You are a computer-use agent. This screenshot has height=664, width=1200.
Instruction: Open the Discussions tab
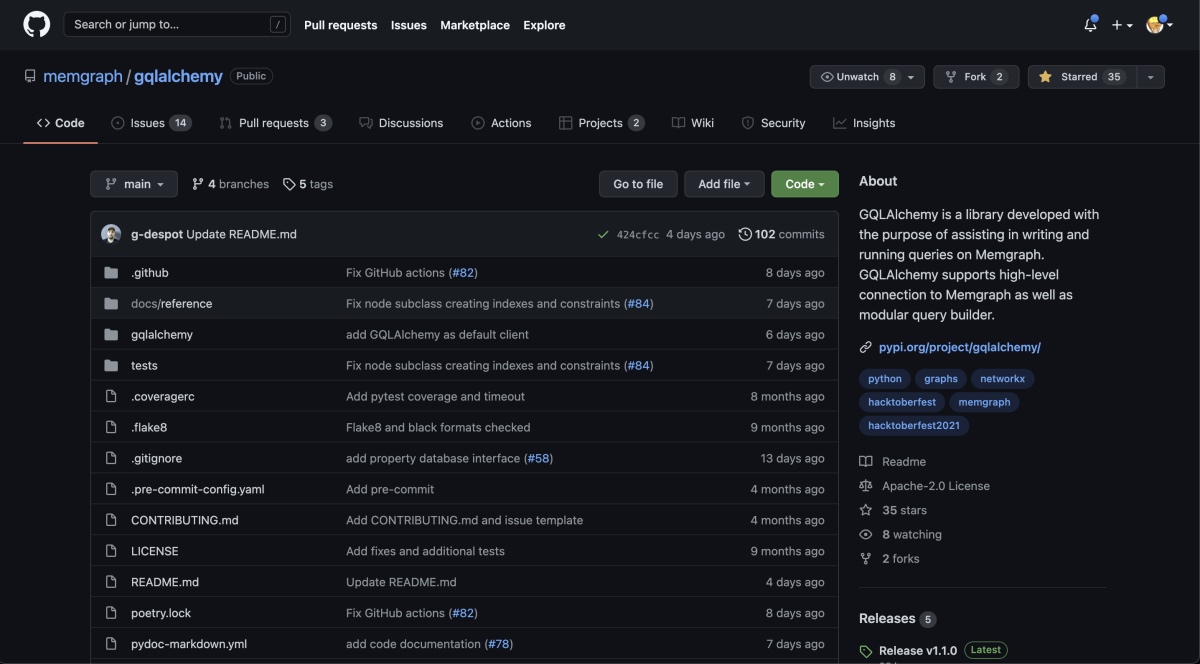click(x=401, y=123)
